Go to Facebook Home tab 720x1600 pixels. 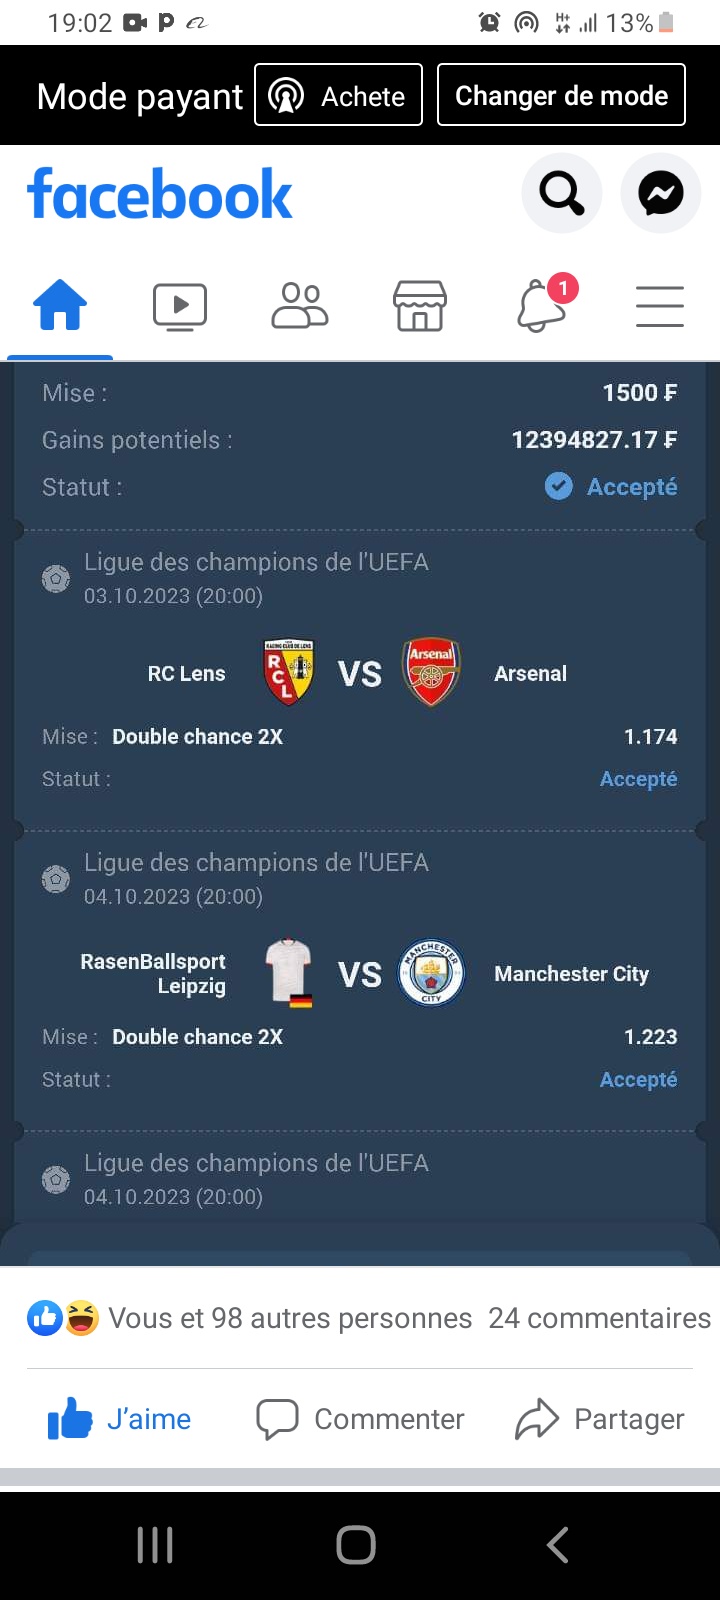click(60, 306)
